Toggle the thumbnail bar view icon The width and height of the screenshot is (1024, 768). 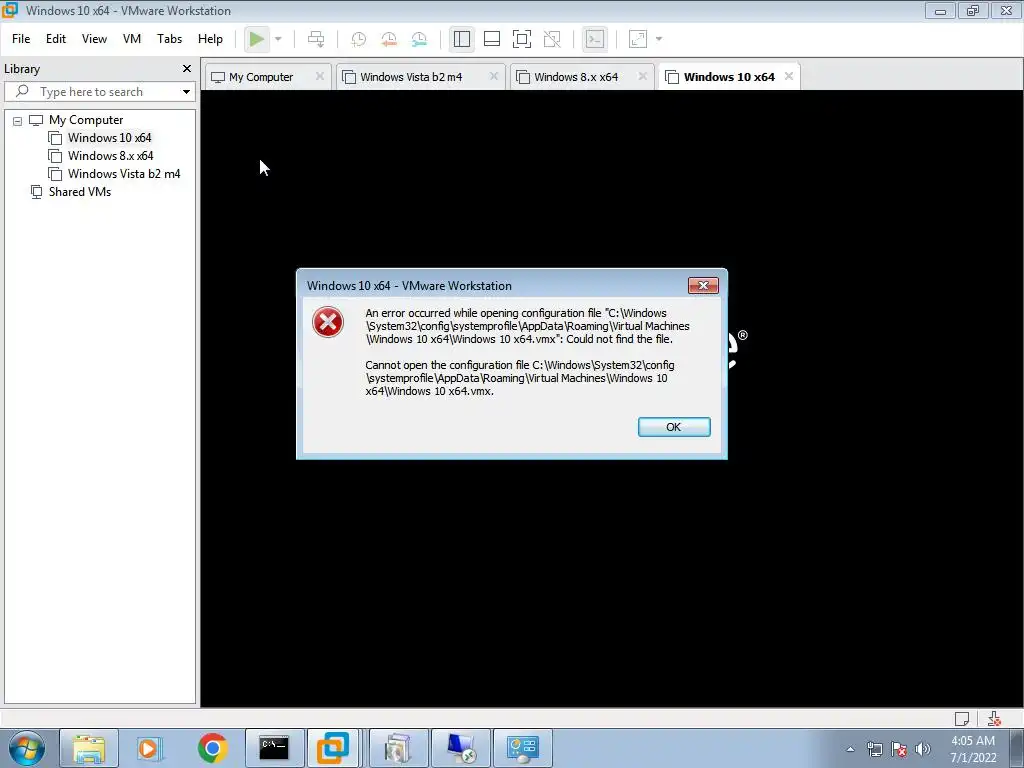coord(492,39)
